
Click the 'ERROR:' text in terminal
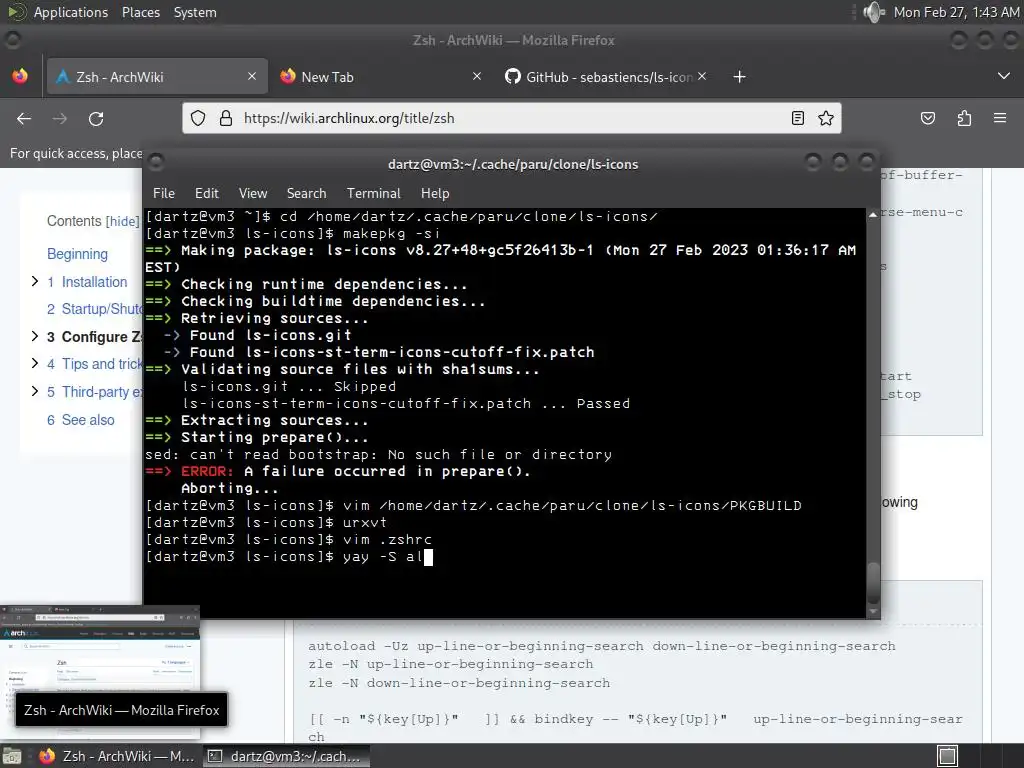(206, 472)
